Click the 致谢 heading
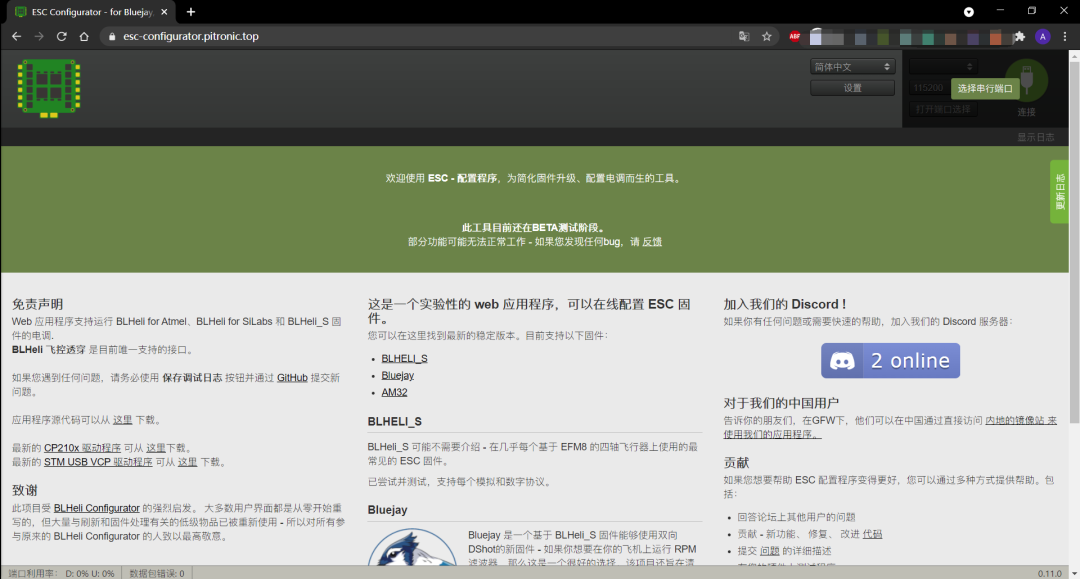1080x579 pixels. click(25, 490)
